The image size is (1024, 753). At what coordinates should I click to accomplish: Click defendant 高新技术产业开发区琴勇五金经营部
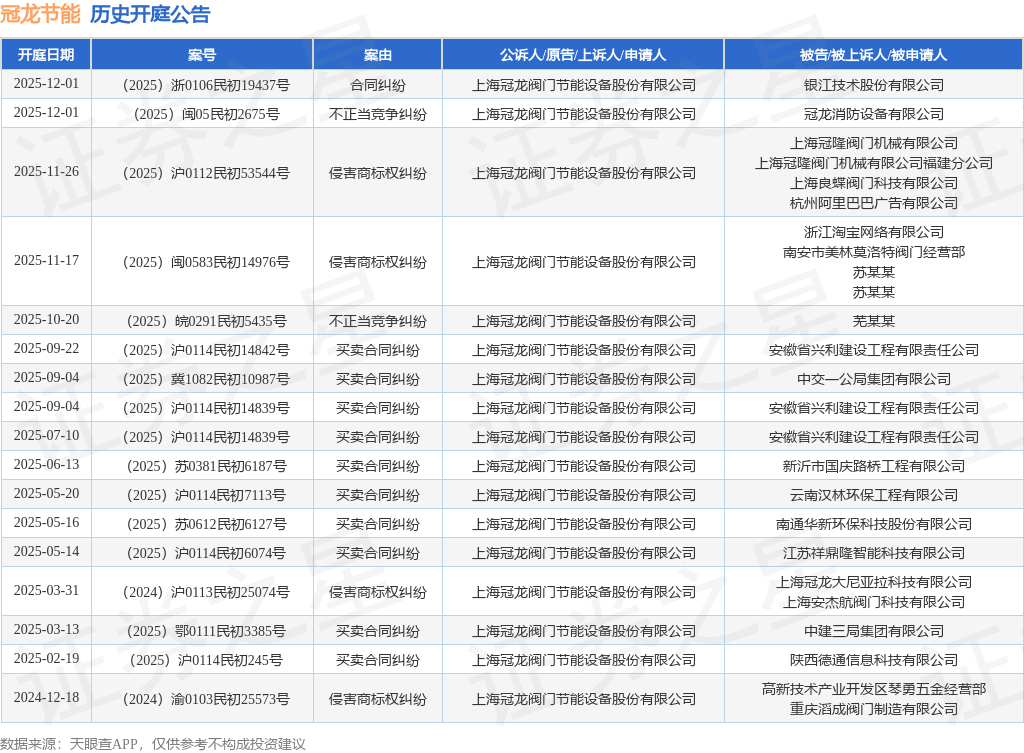pos(873,689)
